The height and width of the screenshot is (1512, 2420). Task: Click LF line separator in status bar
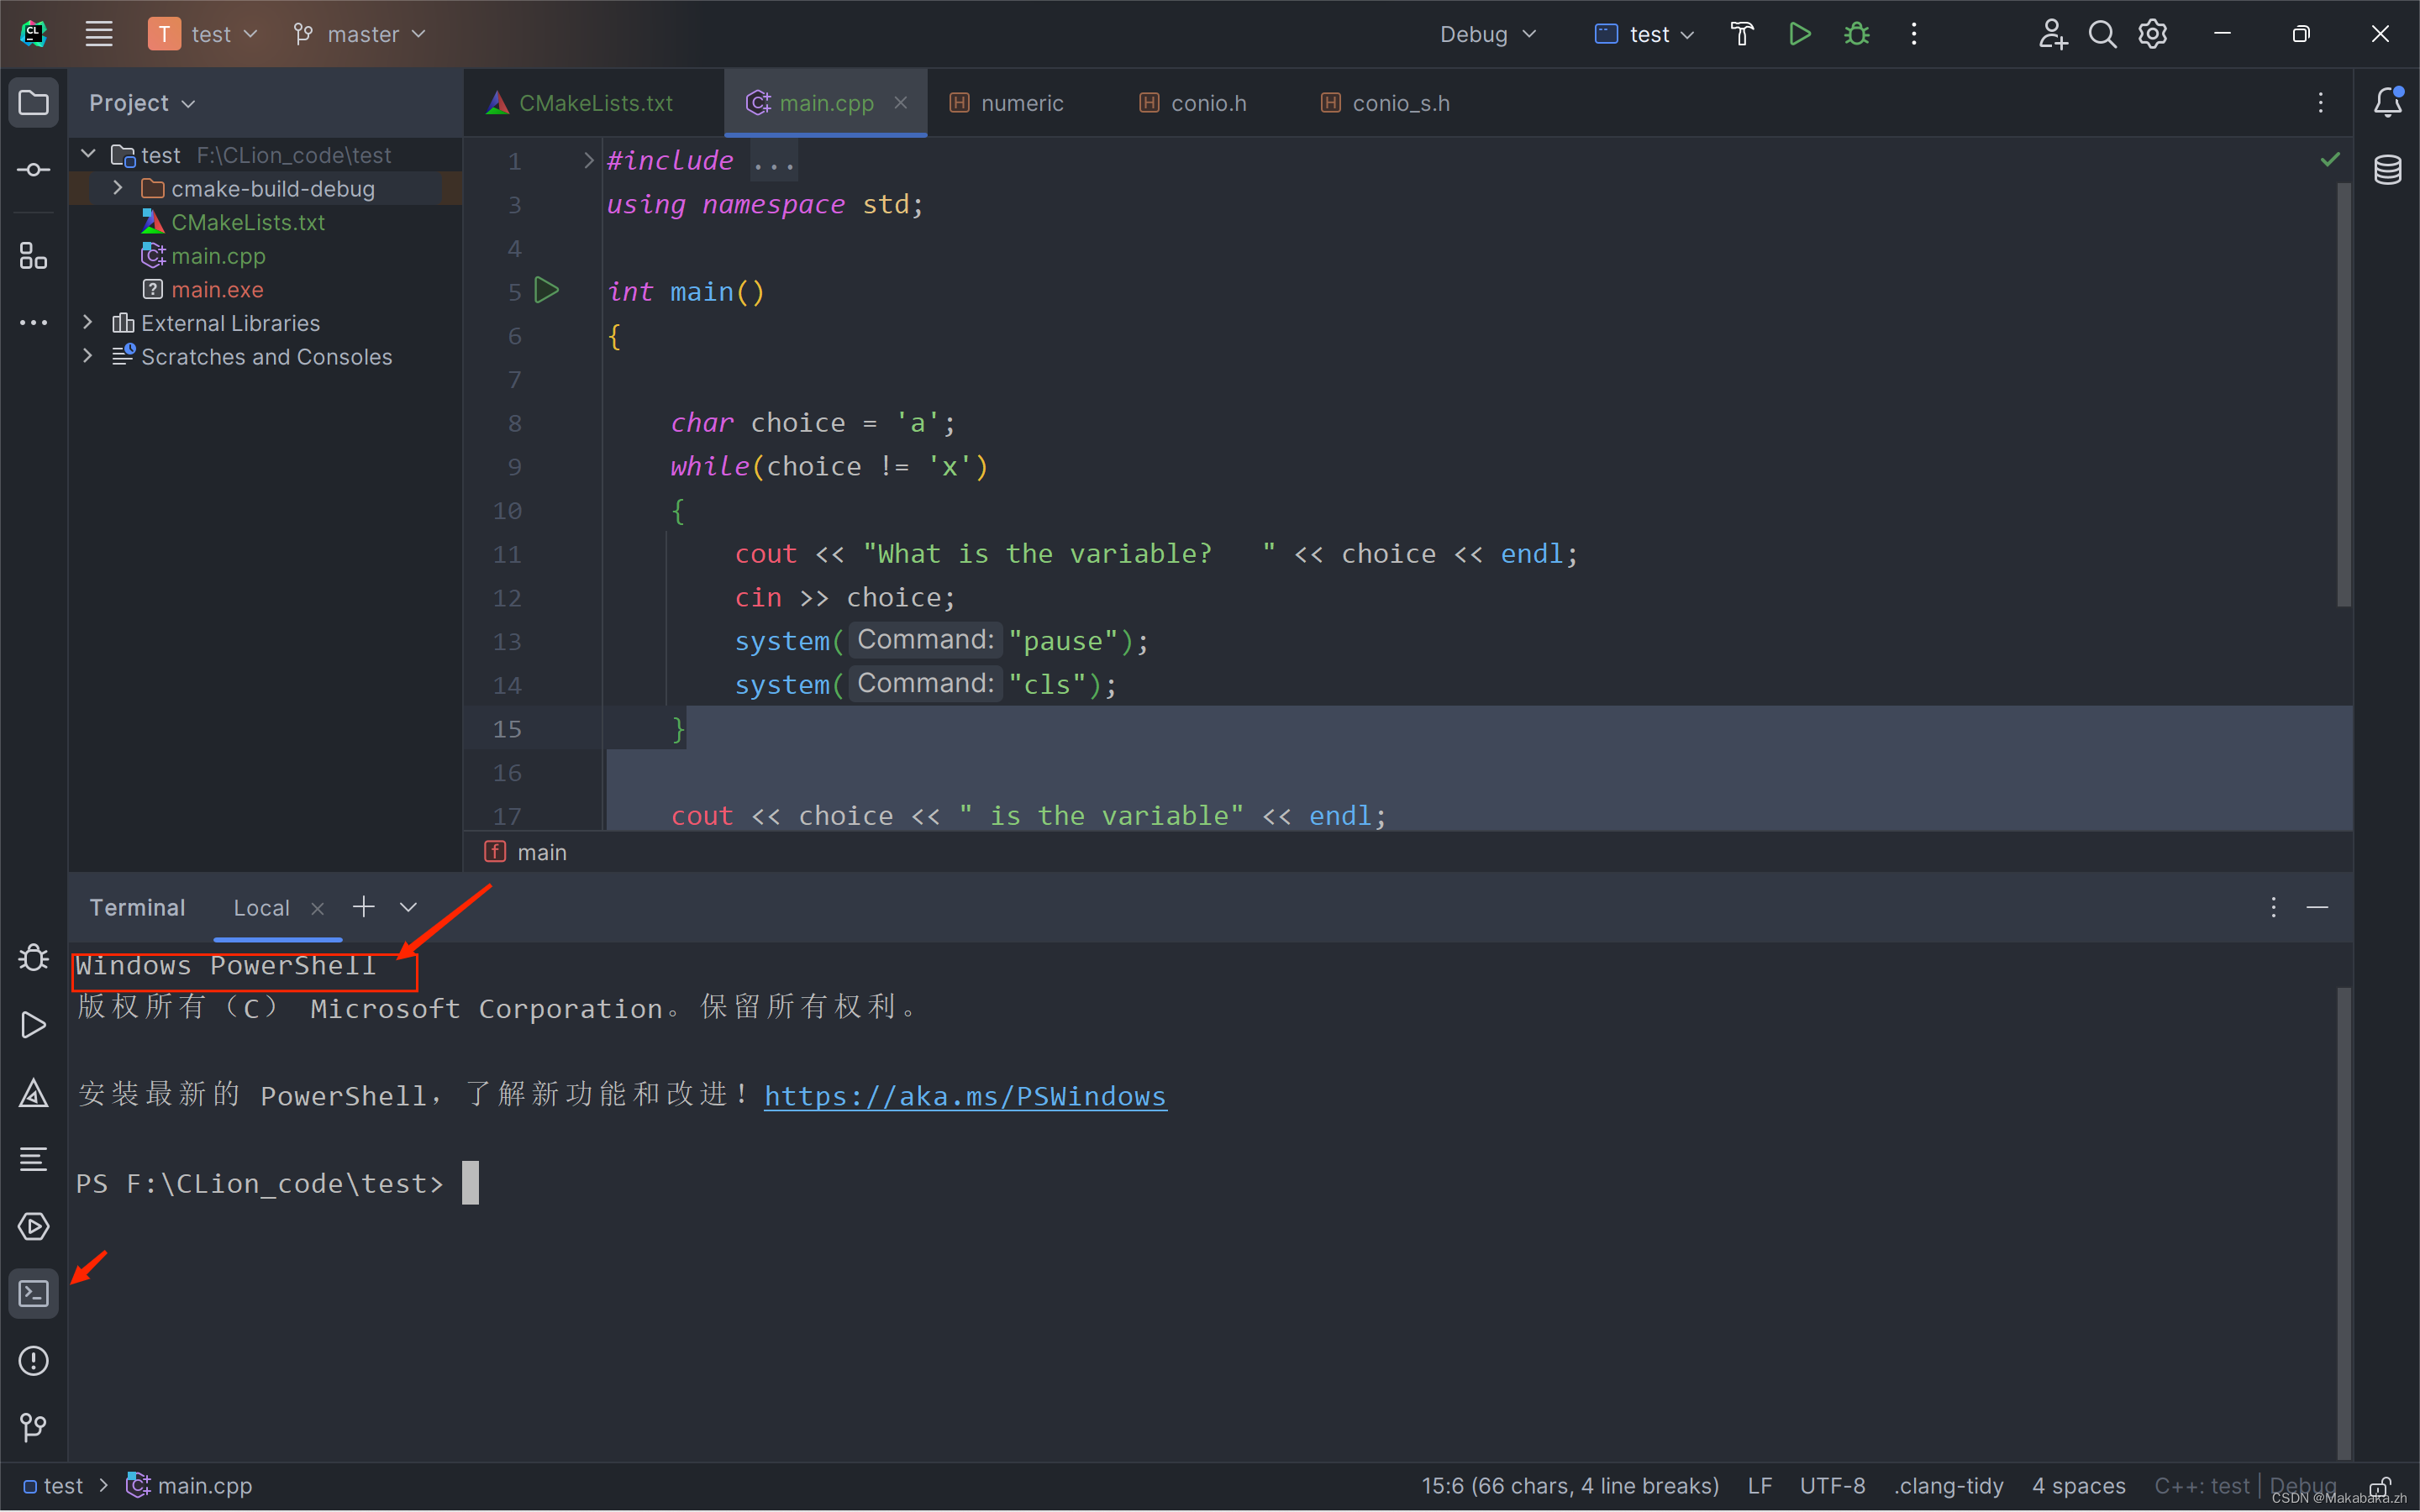point(1760,1486)
